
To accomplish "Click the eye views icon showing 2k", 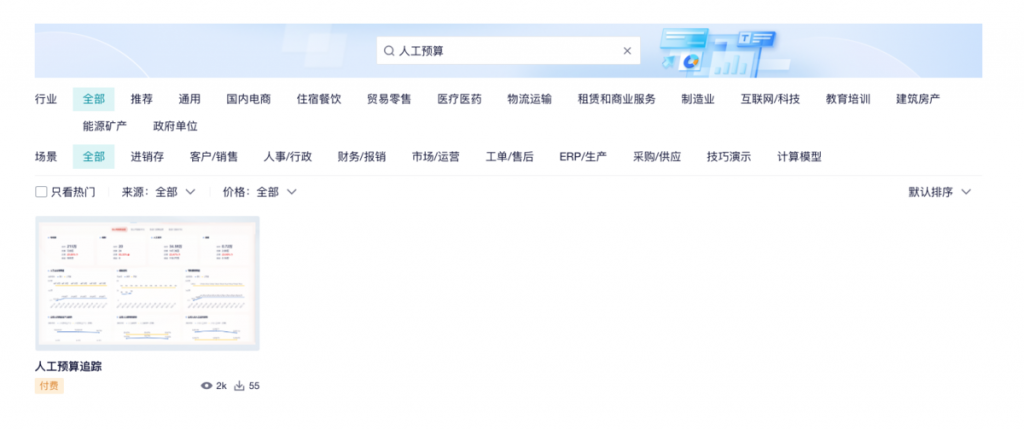I will click(x=206, y=386).
